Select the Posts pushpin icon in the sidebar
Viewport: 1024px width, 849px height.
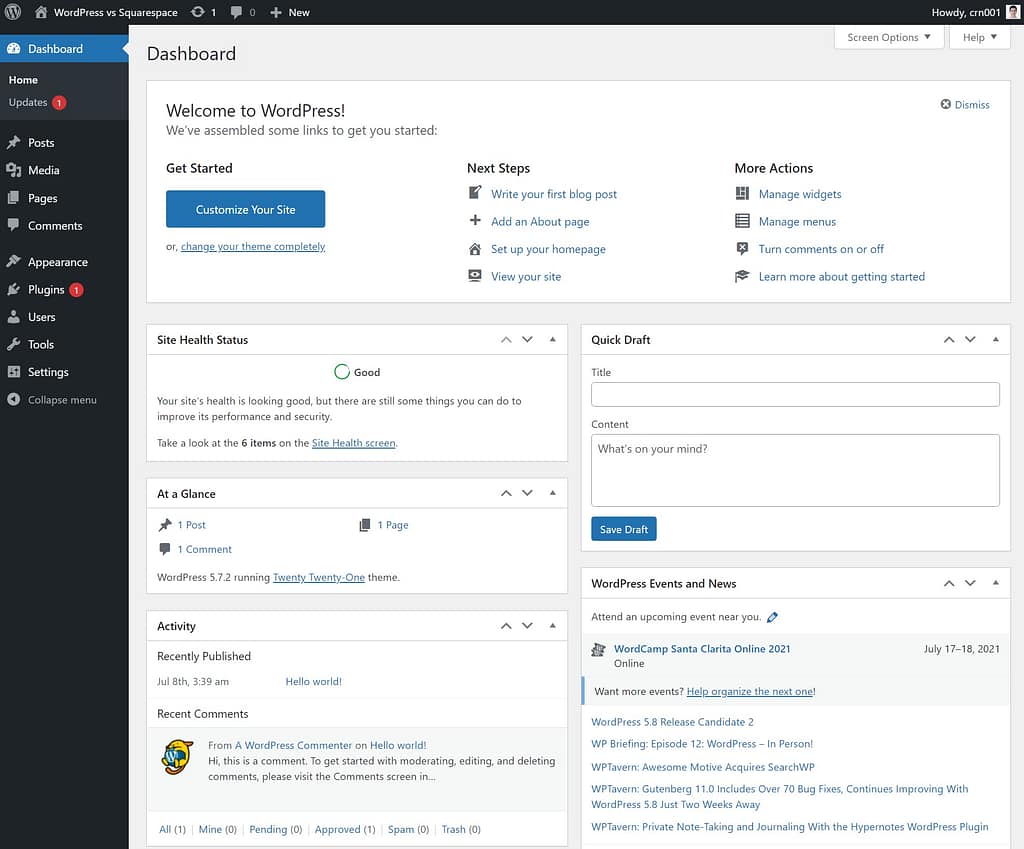(14, 142)
